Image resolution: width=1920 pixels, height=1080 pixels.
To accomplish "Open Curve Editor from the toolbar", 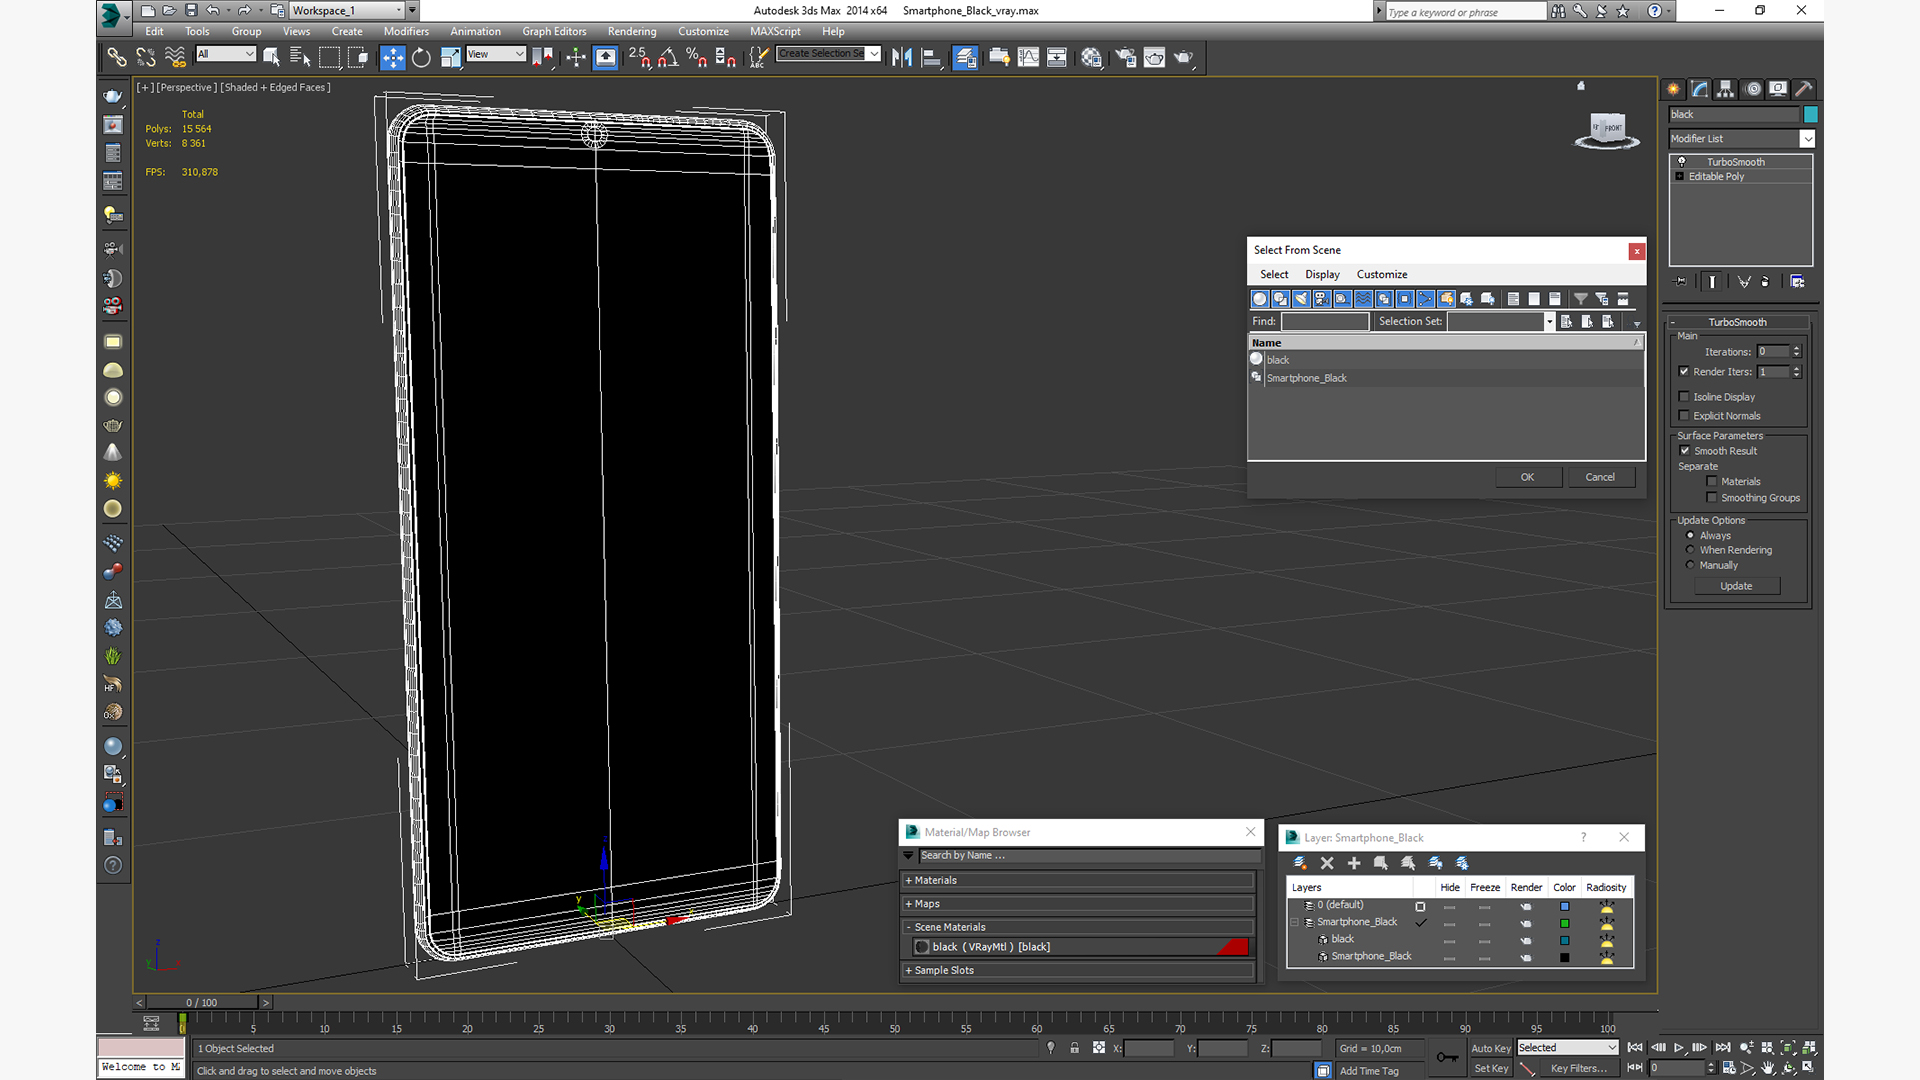I will tap(1027, 58).
